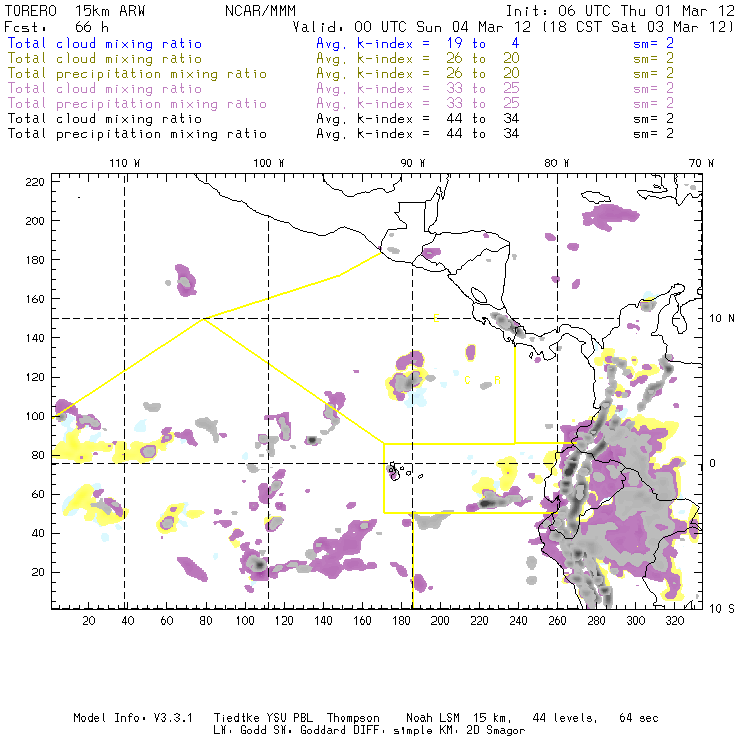The image size is (740, 740).
Task: Click the '240' tick on the horizontal axis
Action: [518, 621]
